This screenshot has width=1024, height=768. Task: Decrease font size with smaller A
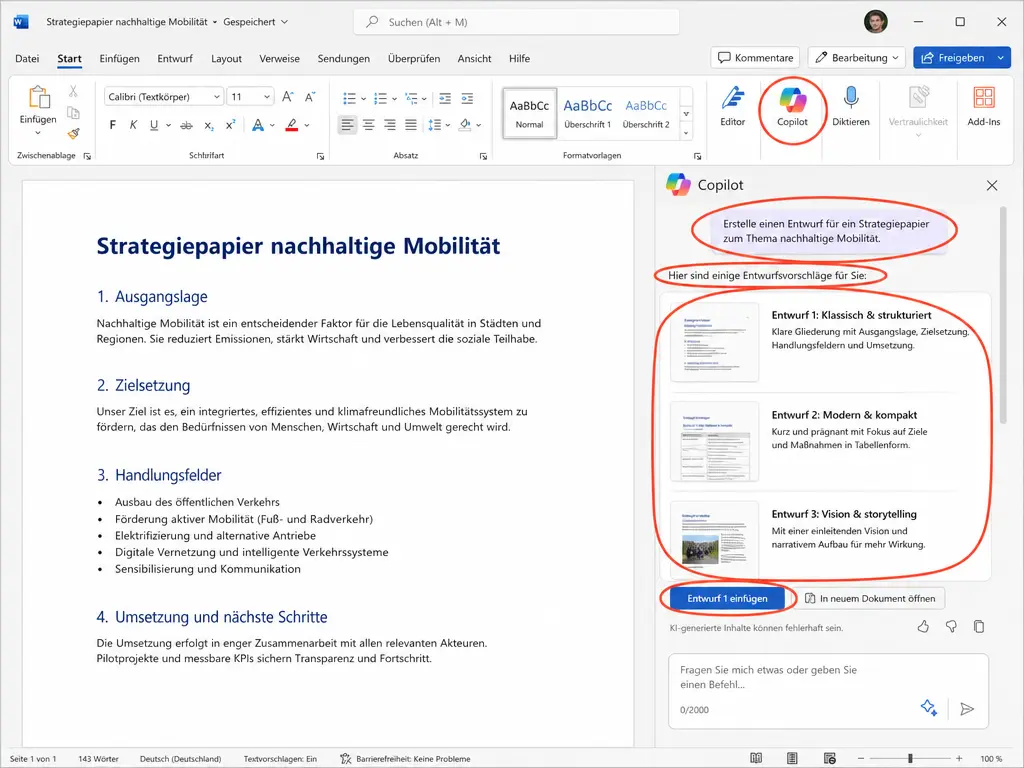(310, 97)
